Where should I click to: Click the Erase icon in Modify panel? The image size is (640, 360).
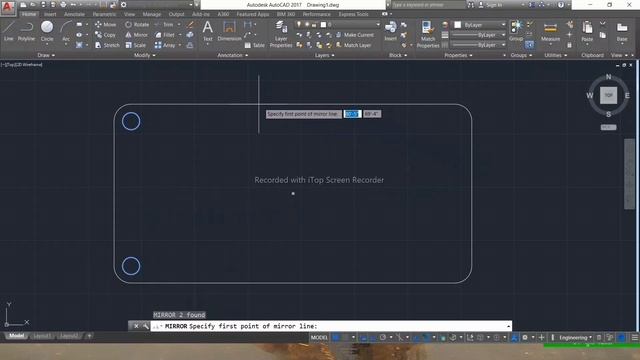(190, 24)
